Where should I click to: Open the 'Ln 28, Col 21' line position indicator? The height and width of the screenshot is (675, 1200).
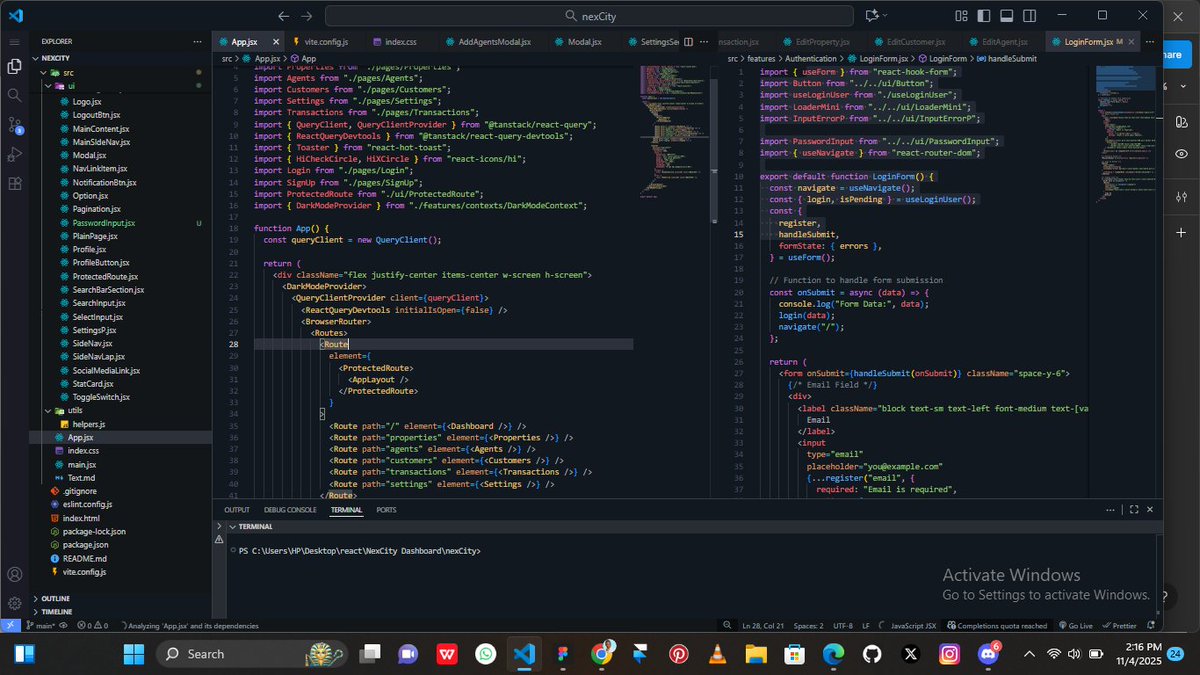coord(763,626)
